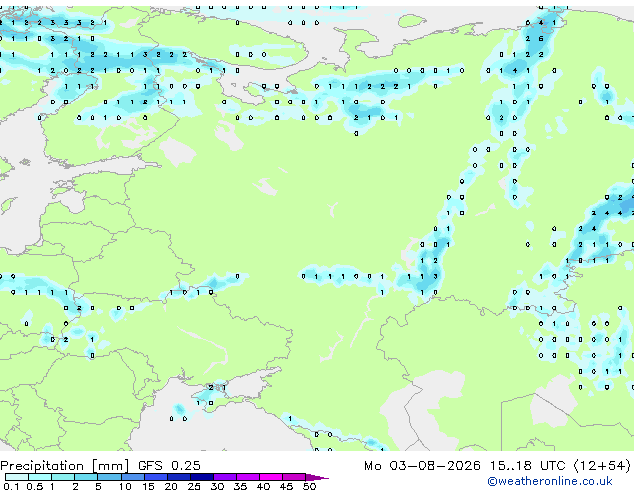The width and height of the screenshot is (634, 490).
Task: Click the 'Precipitation [mm]' title text
Action: coord(65,466)
